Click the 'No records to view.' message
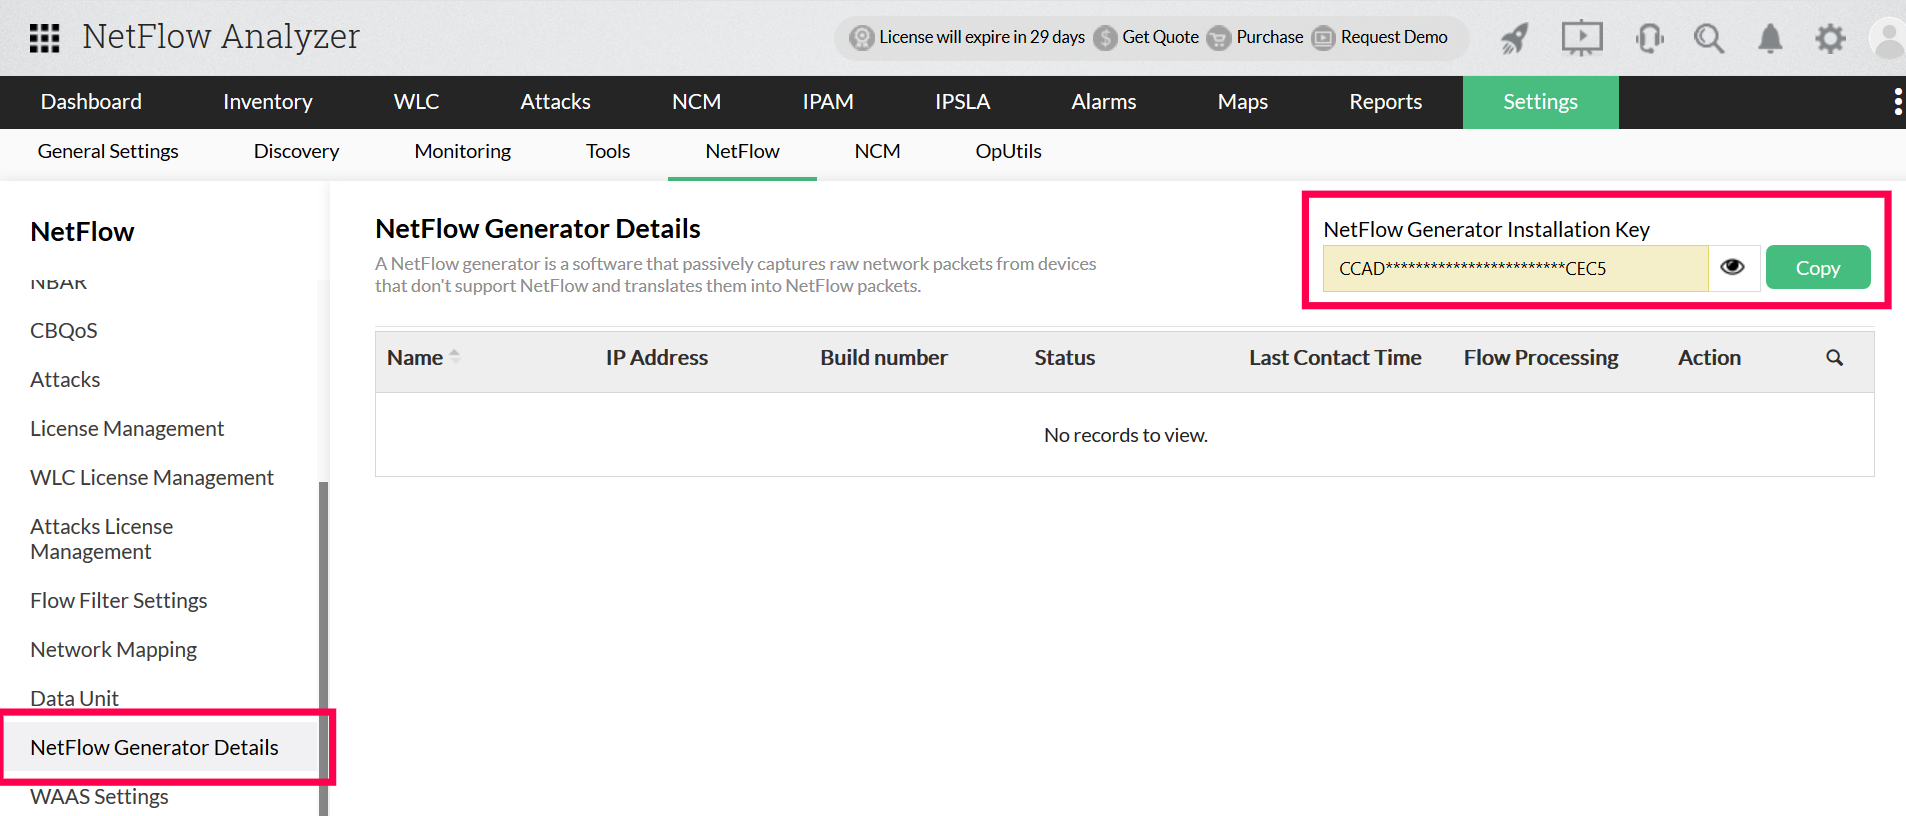Image resolution: width=1906 pixels, height=816 pixels. (x=1125, y=435)
